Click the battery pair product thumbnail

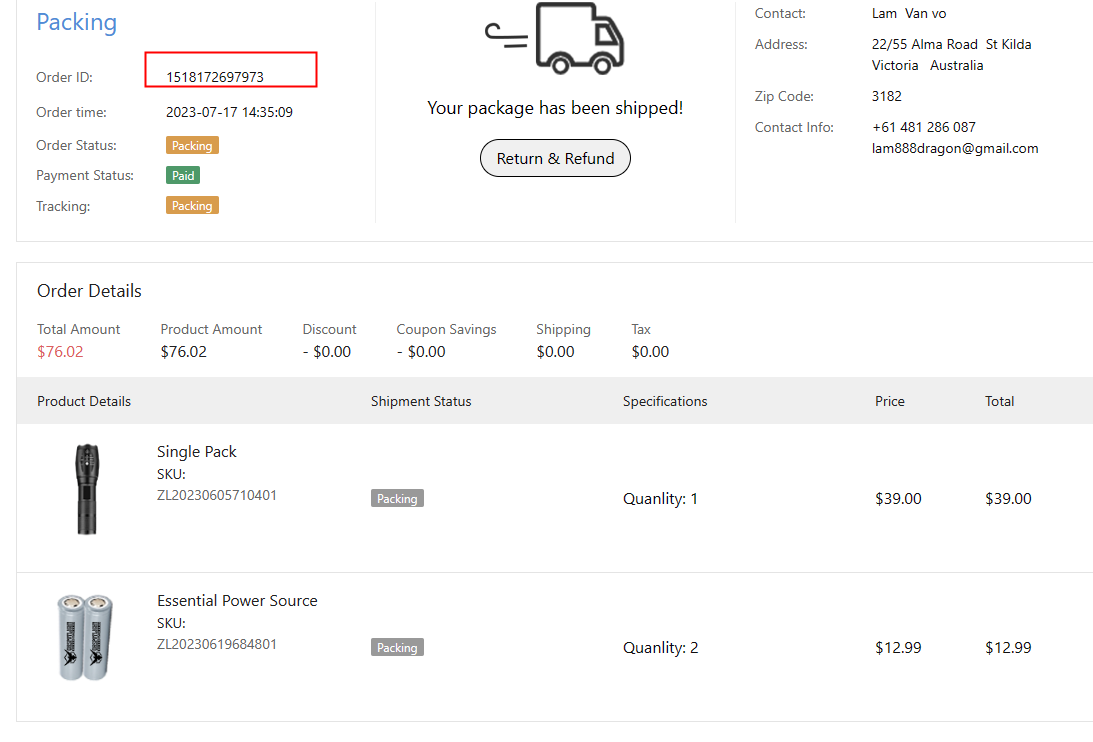84,637
